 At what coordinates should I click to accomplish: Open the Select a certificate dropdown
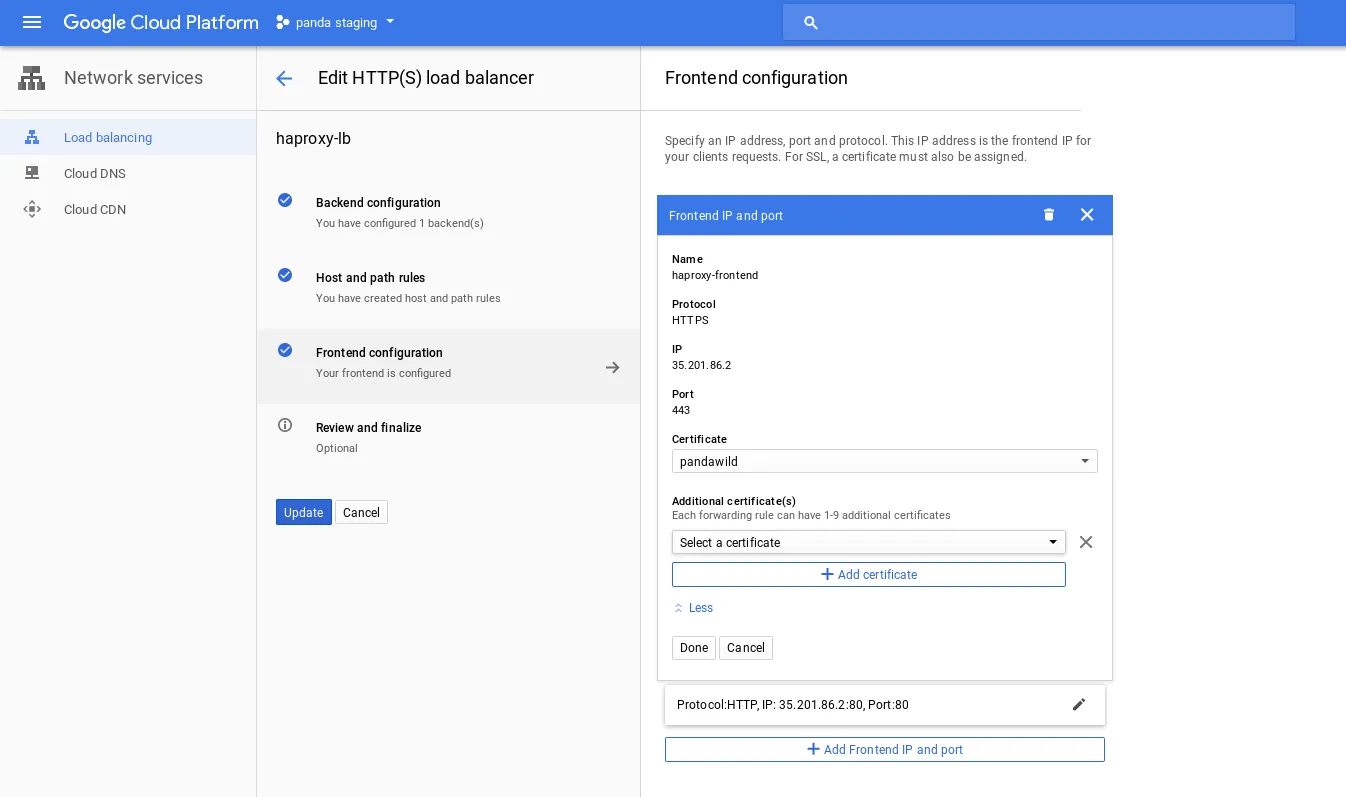(x=868, y=542)
